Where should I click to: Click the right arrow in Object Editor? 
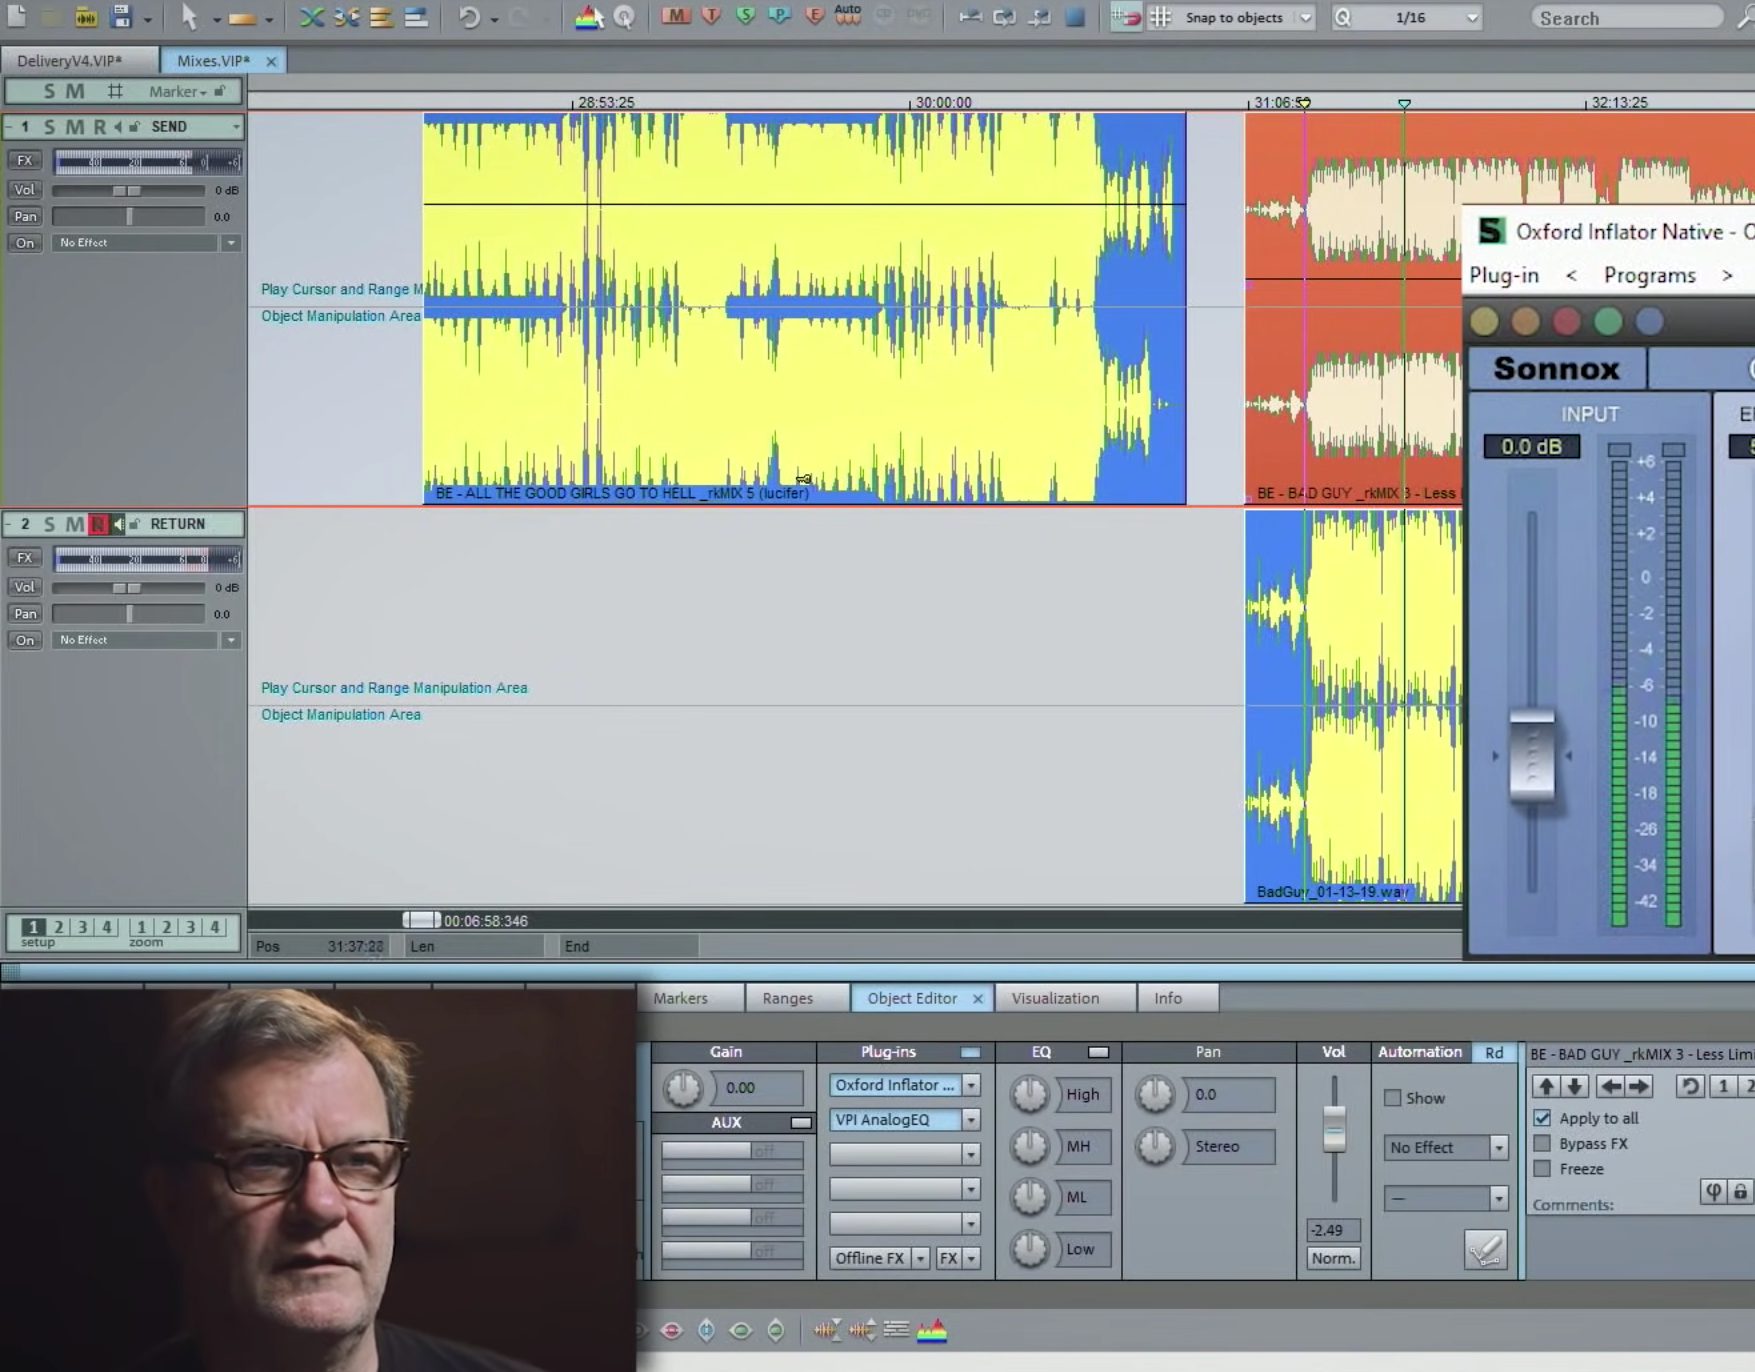[1639, 1086]
